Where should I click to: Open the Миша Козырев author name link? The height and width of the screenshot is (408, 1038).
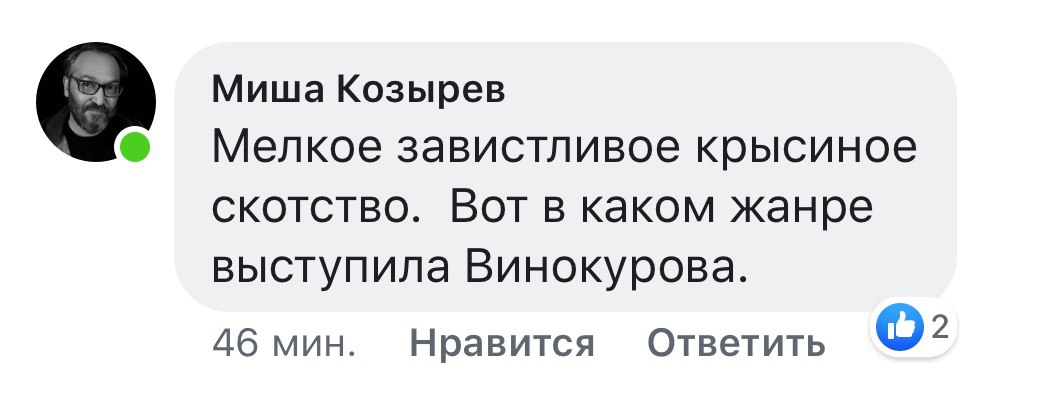click(359, 92)
